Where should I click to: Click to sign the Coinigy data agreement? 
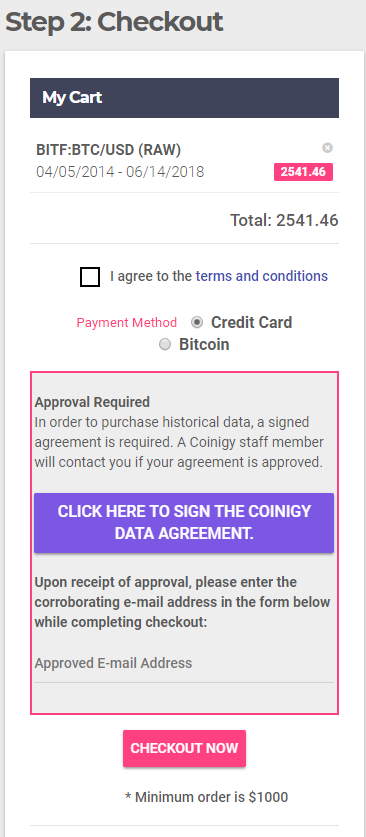[184, 523]
